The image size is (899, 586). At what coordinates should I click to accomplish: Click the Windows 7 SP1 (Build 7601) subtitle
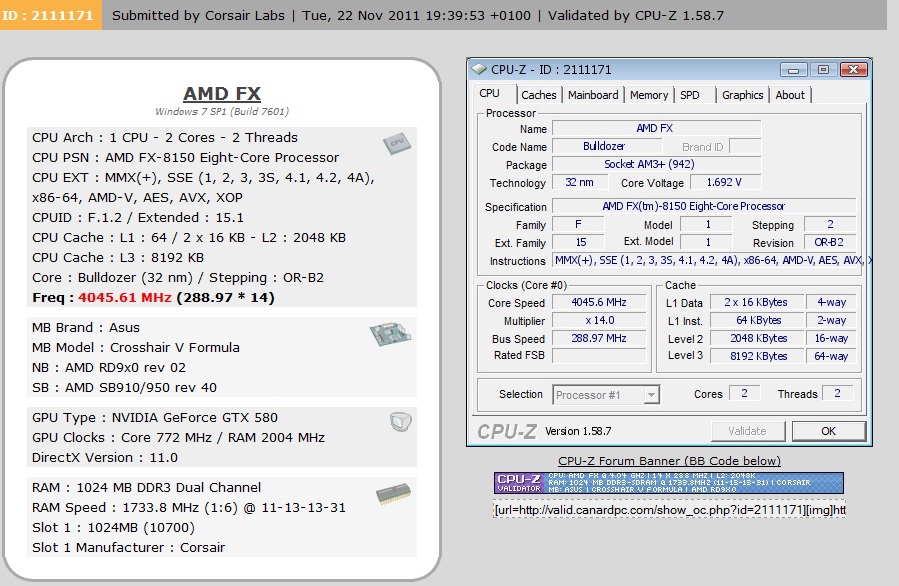pyautogui.click(x=222, y=111)
